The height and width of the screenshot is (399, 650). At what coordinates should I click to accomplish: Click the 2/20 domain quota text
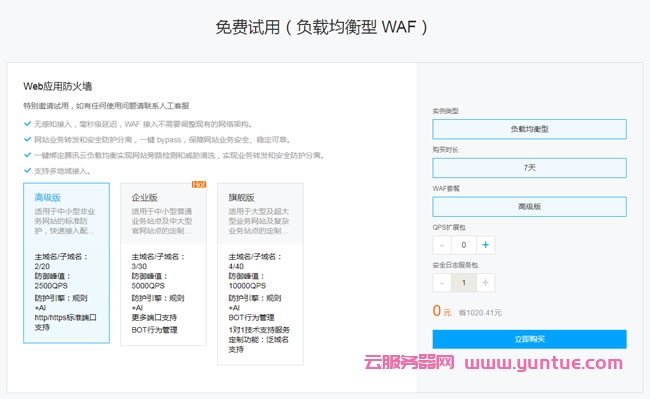[x=42, y=266]
